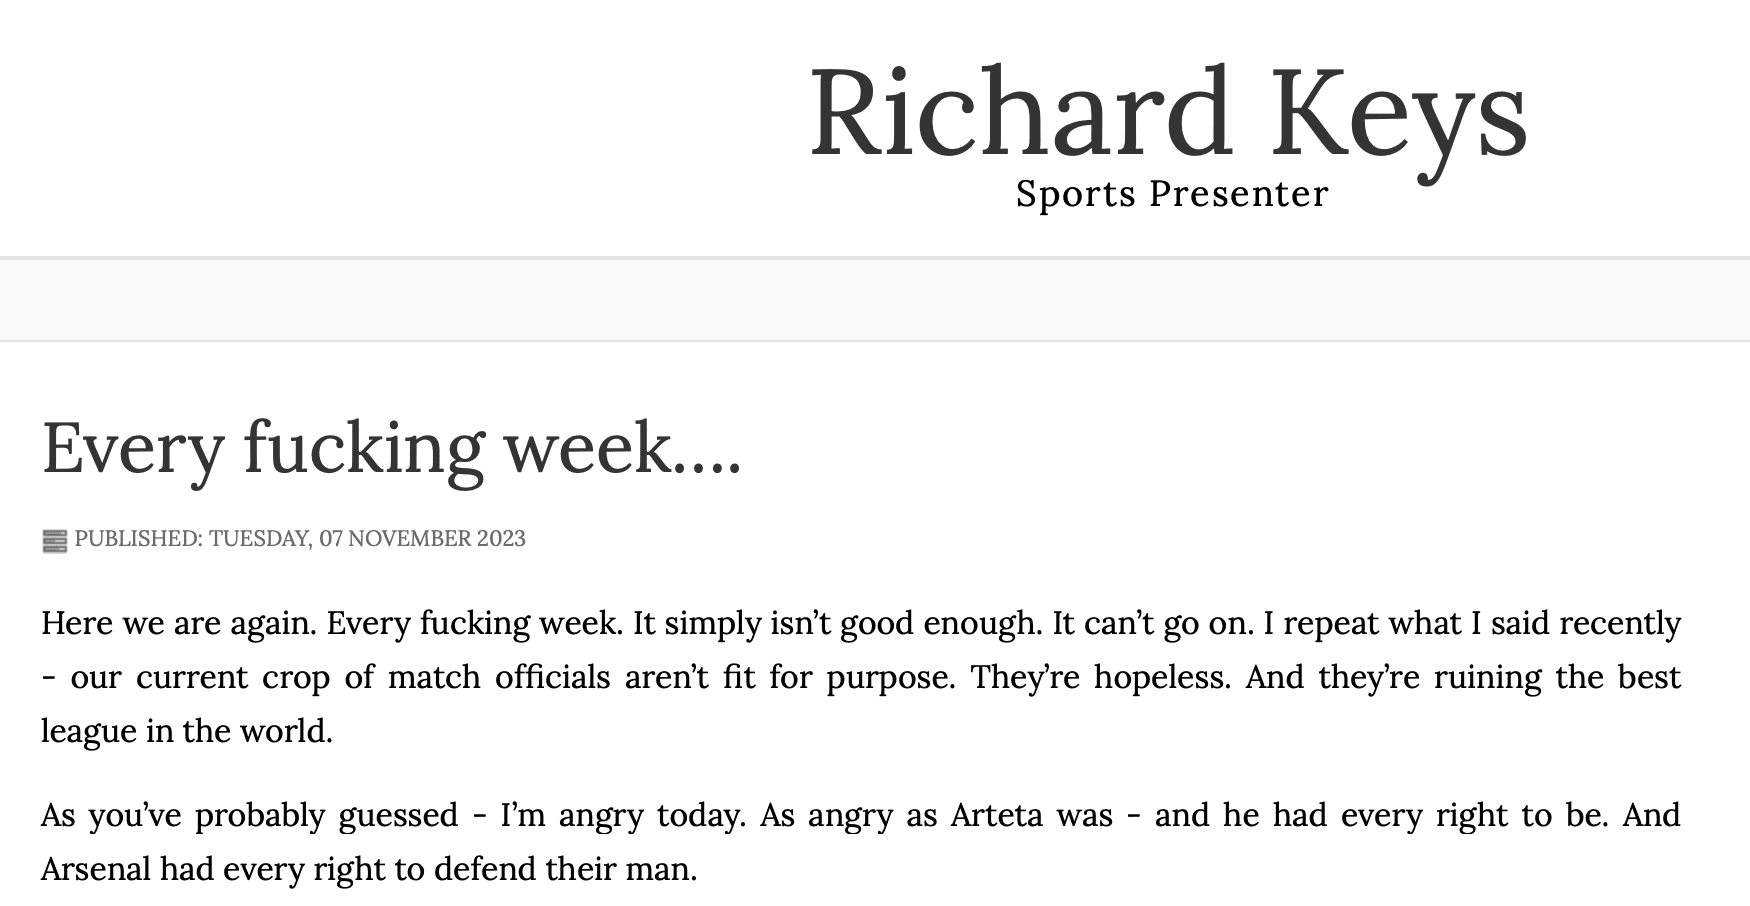Select the 'Sports Presenter' subtitle text
1750x906 pixels.
[x=1172, y=193]
